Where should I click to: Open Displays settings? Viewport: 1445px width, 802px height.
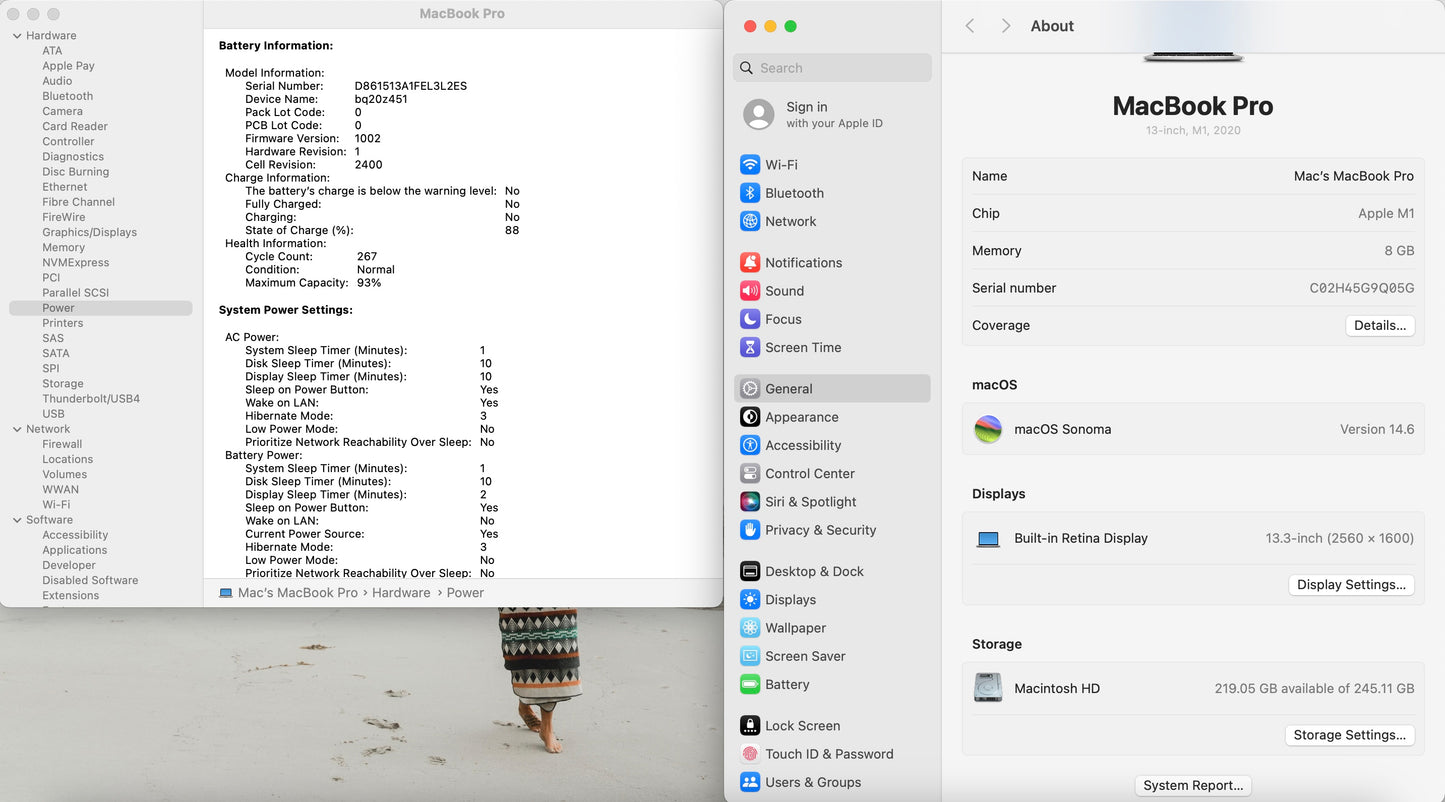click(x=792, y=599)
